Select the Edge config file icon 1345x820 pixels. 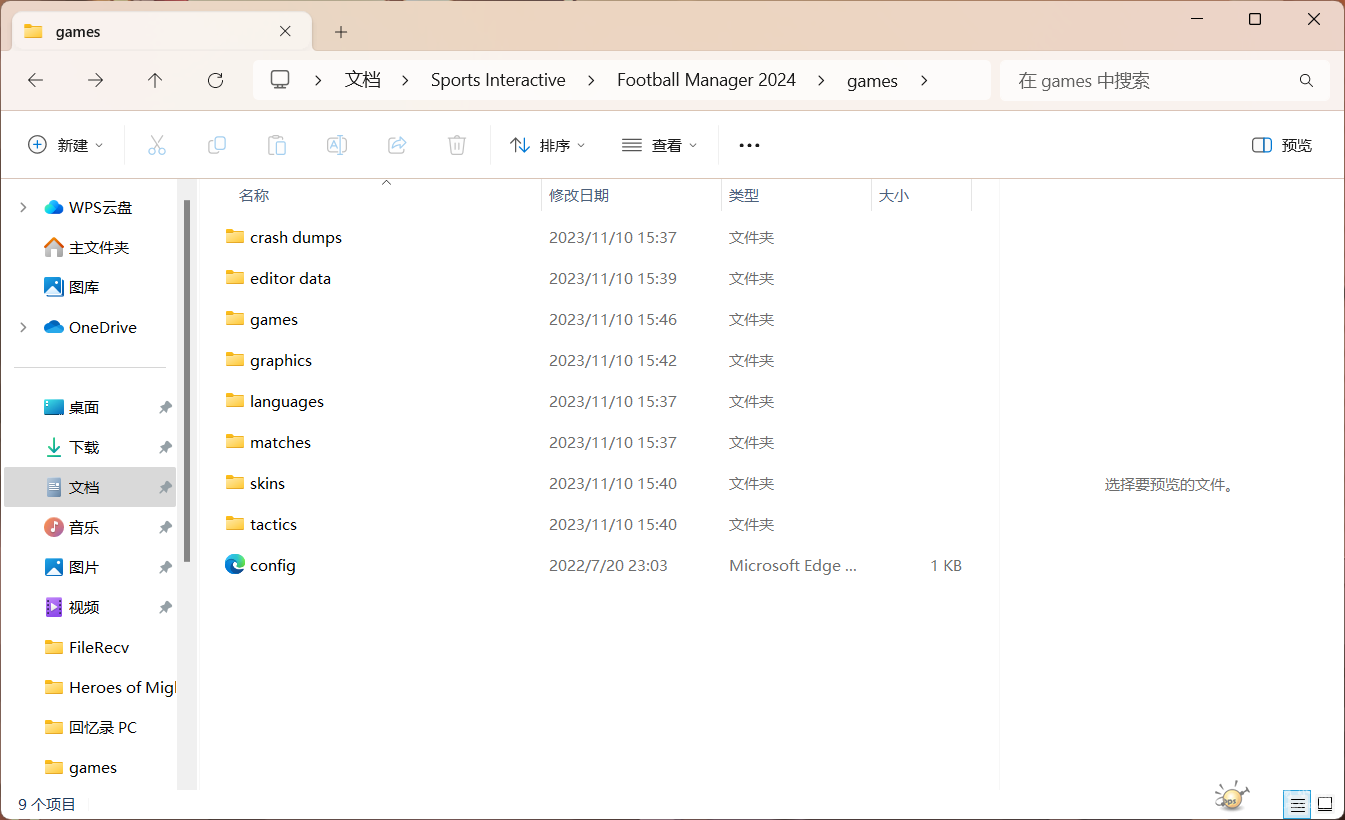[x=235, y=565]
